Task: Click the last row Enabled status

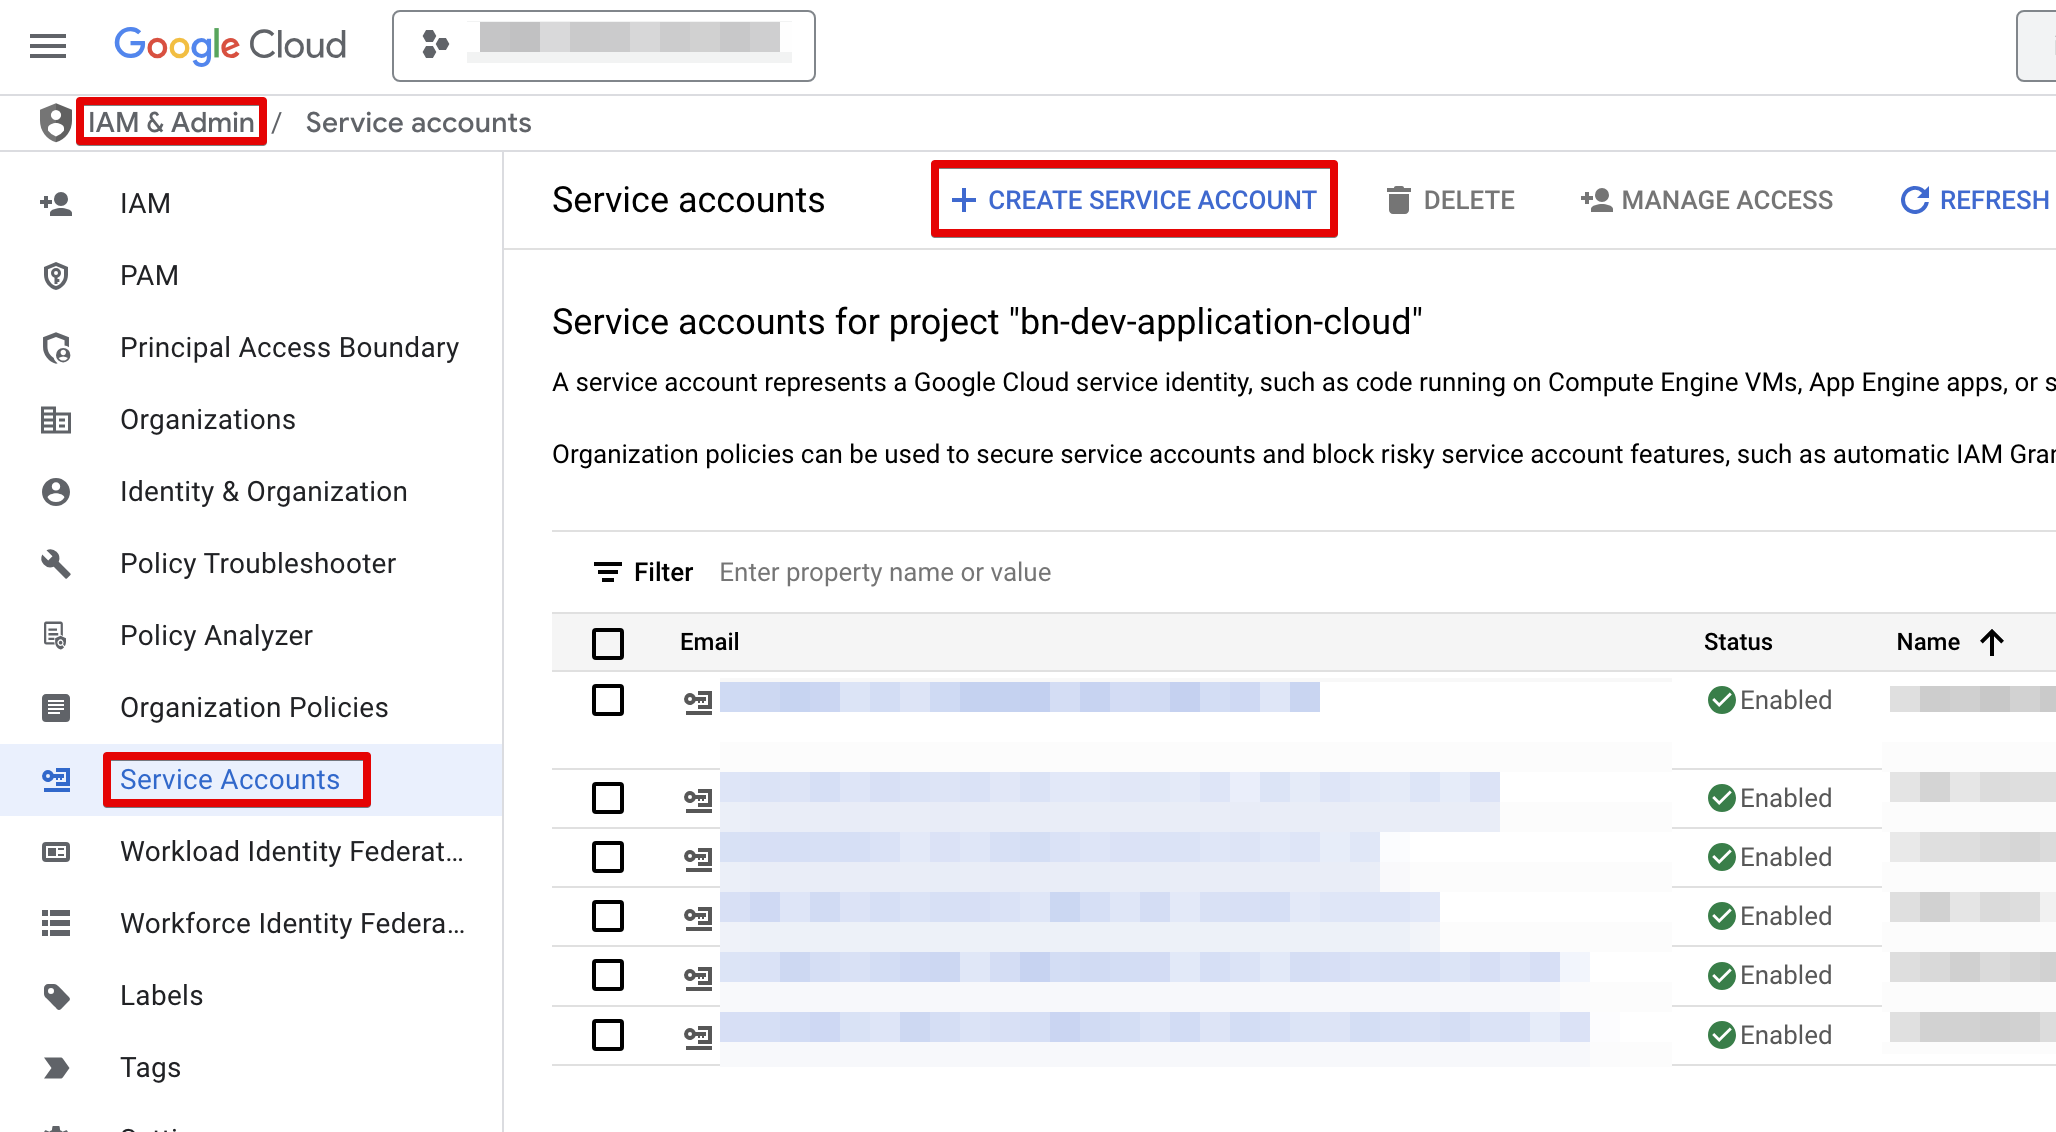Action: 1770,1035
